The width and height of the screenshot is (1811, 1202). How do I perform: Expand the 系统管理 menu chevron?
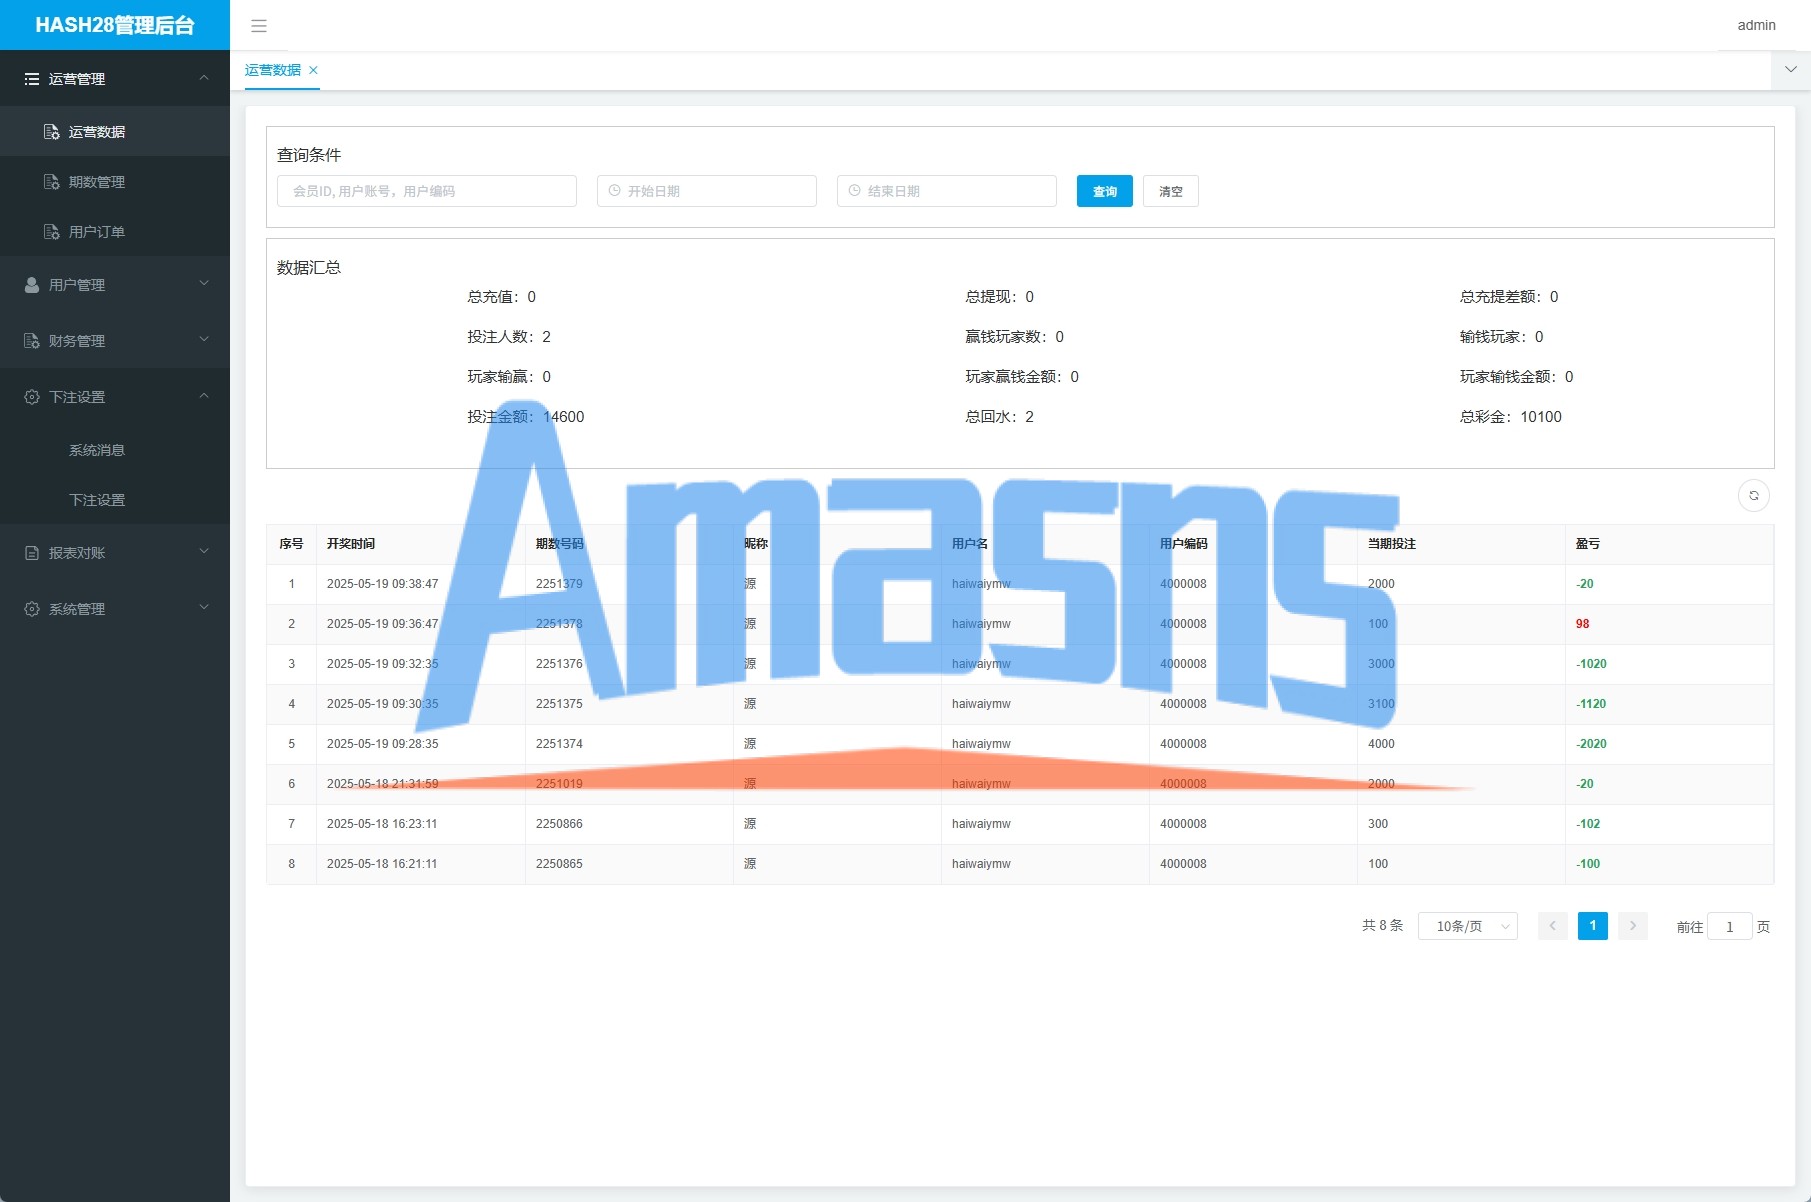click(x=204, y=608)
